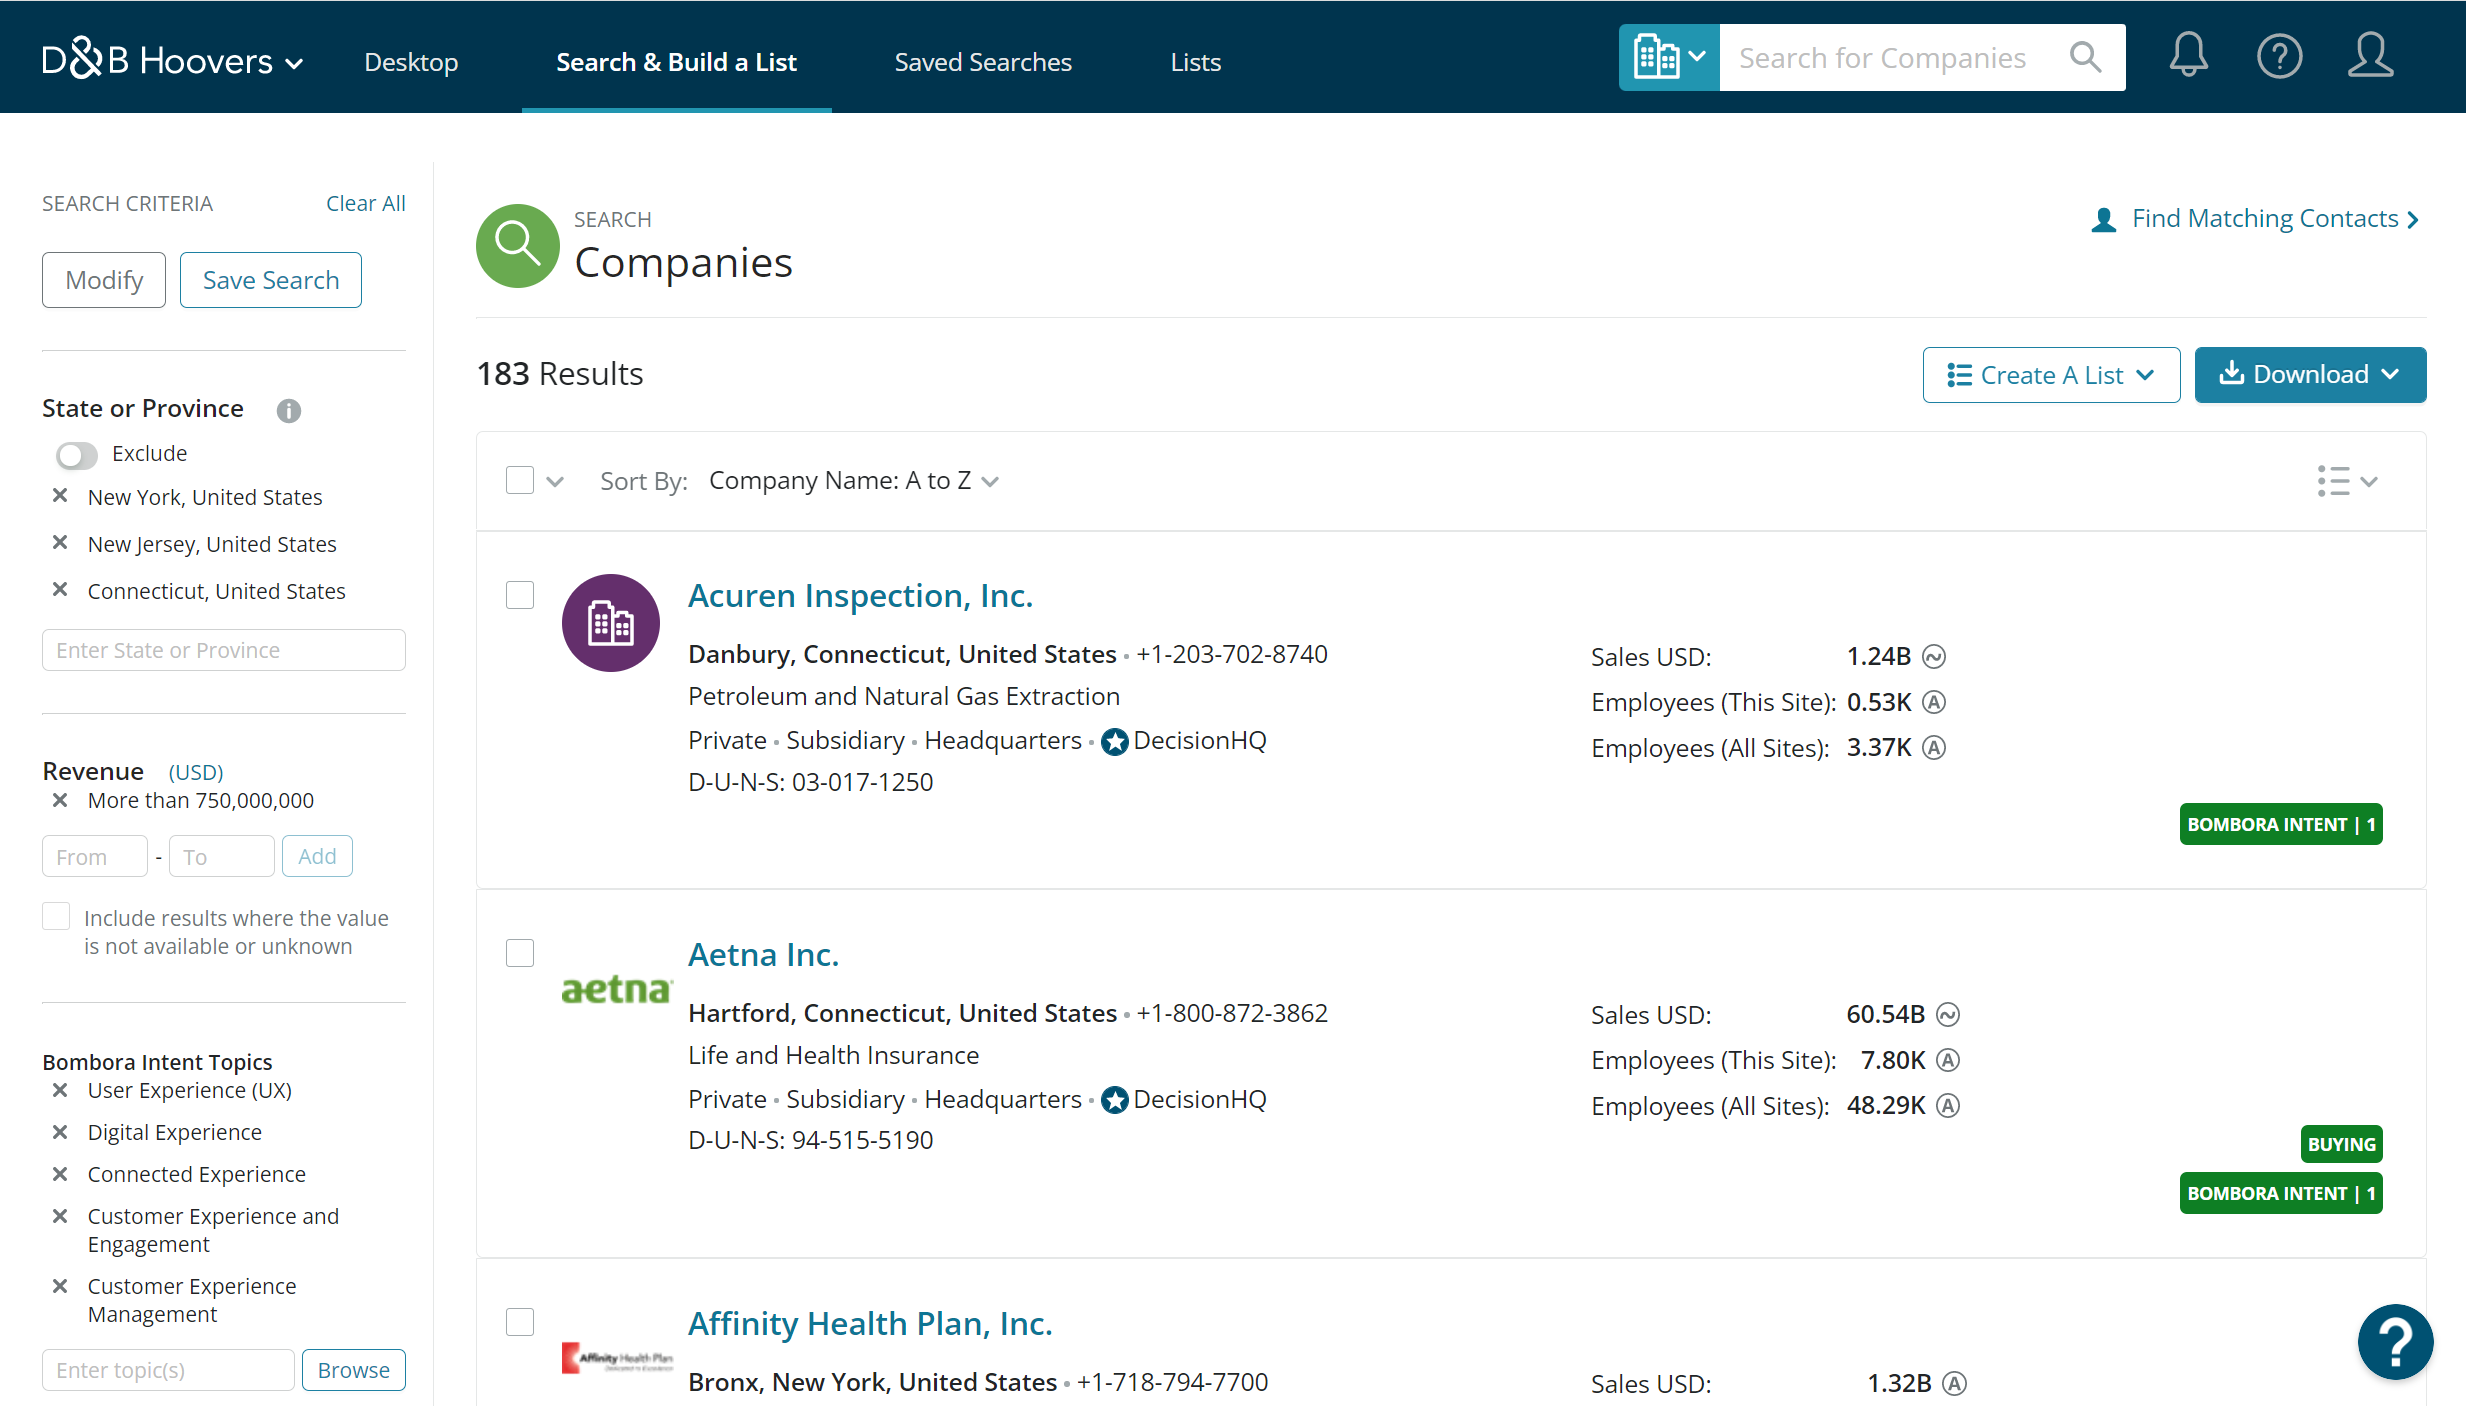2466x1406 pixels.
Task: Open the user profile icon
Action: pos(2370,56)
